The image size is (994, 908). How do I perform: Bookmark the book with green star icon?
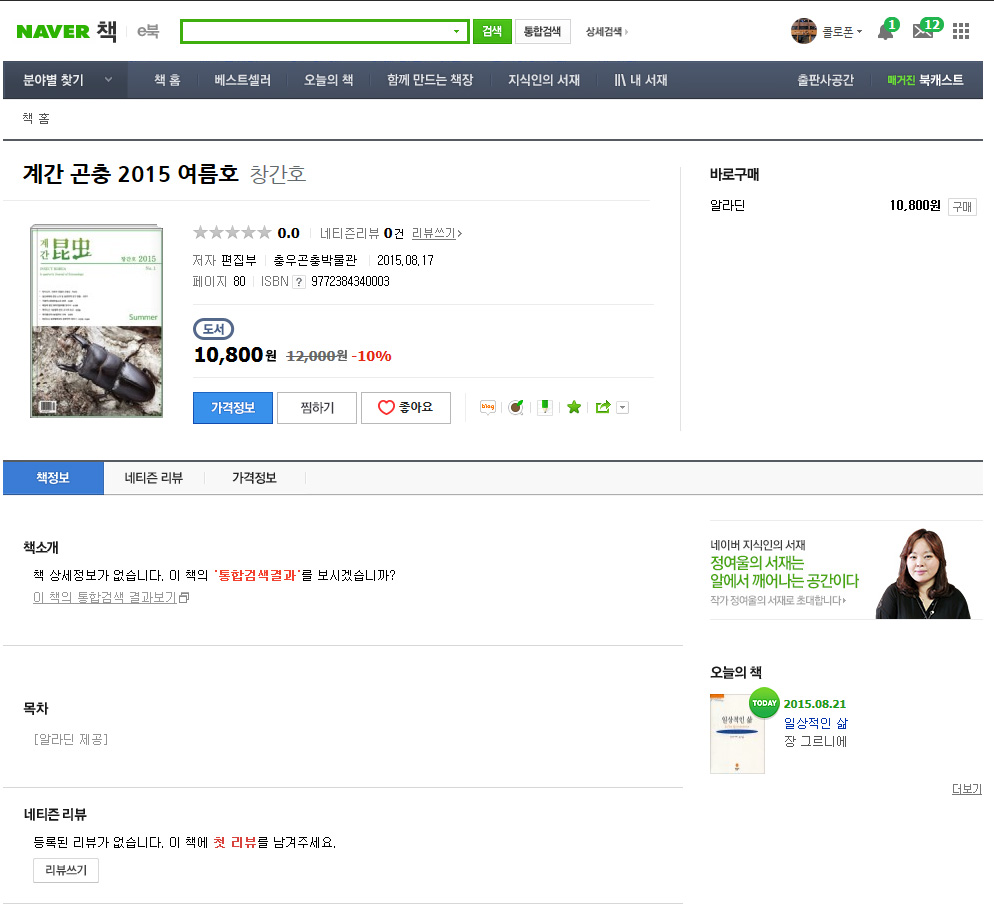point(574,407)
